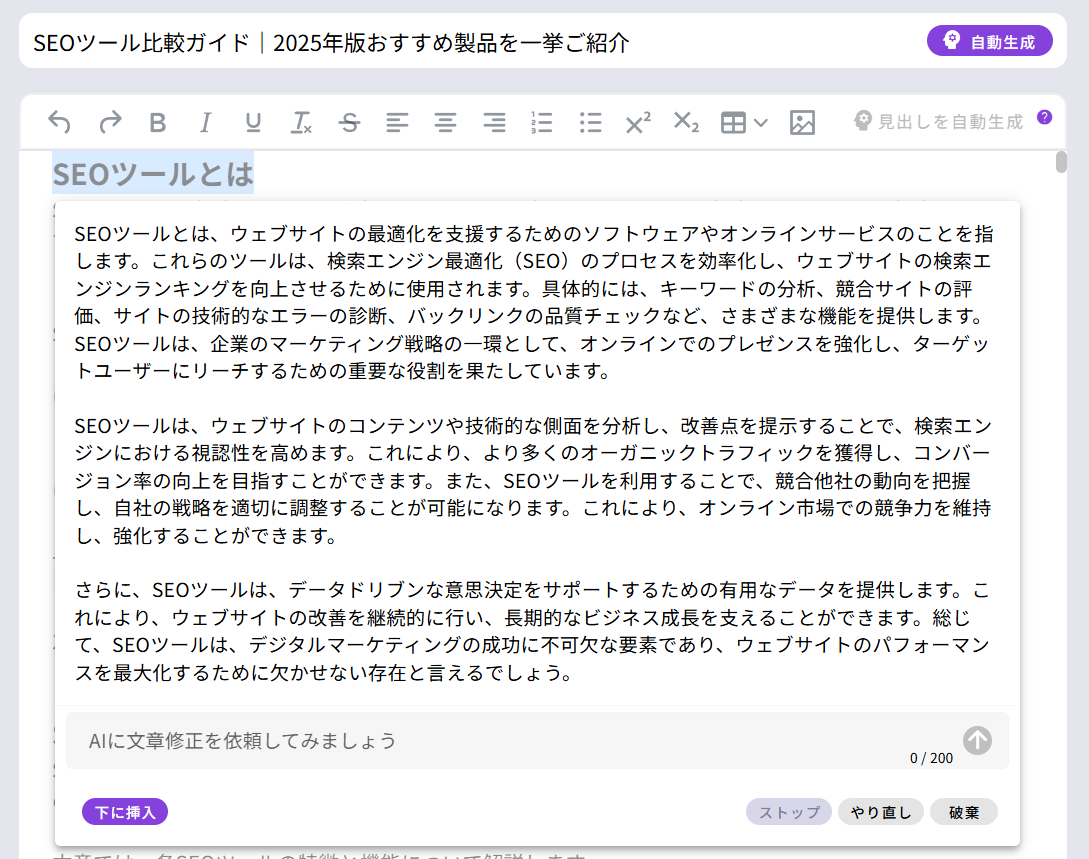Image resolution: width=1089 pixels, height=859 pixels.
Task: Toggle italic formatting
Action: [x=205, y=122]
